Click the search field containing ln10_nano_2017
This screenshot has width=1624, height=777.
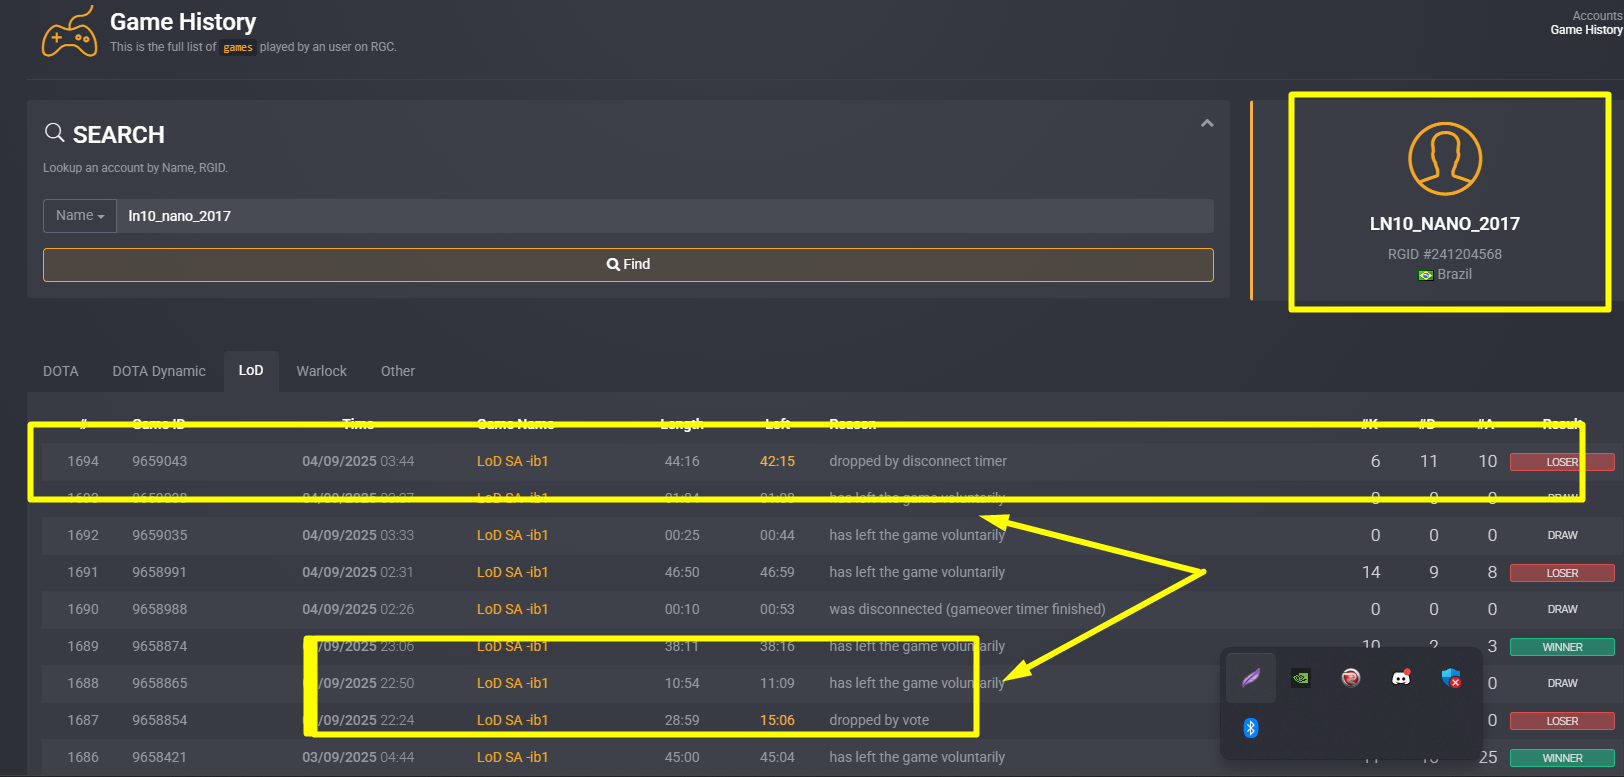pos(665,216)
